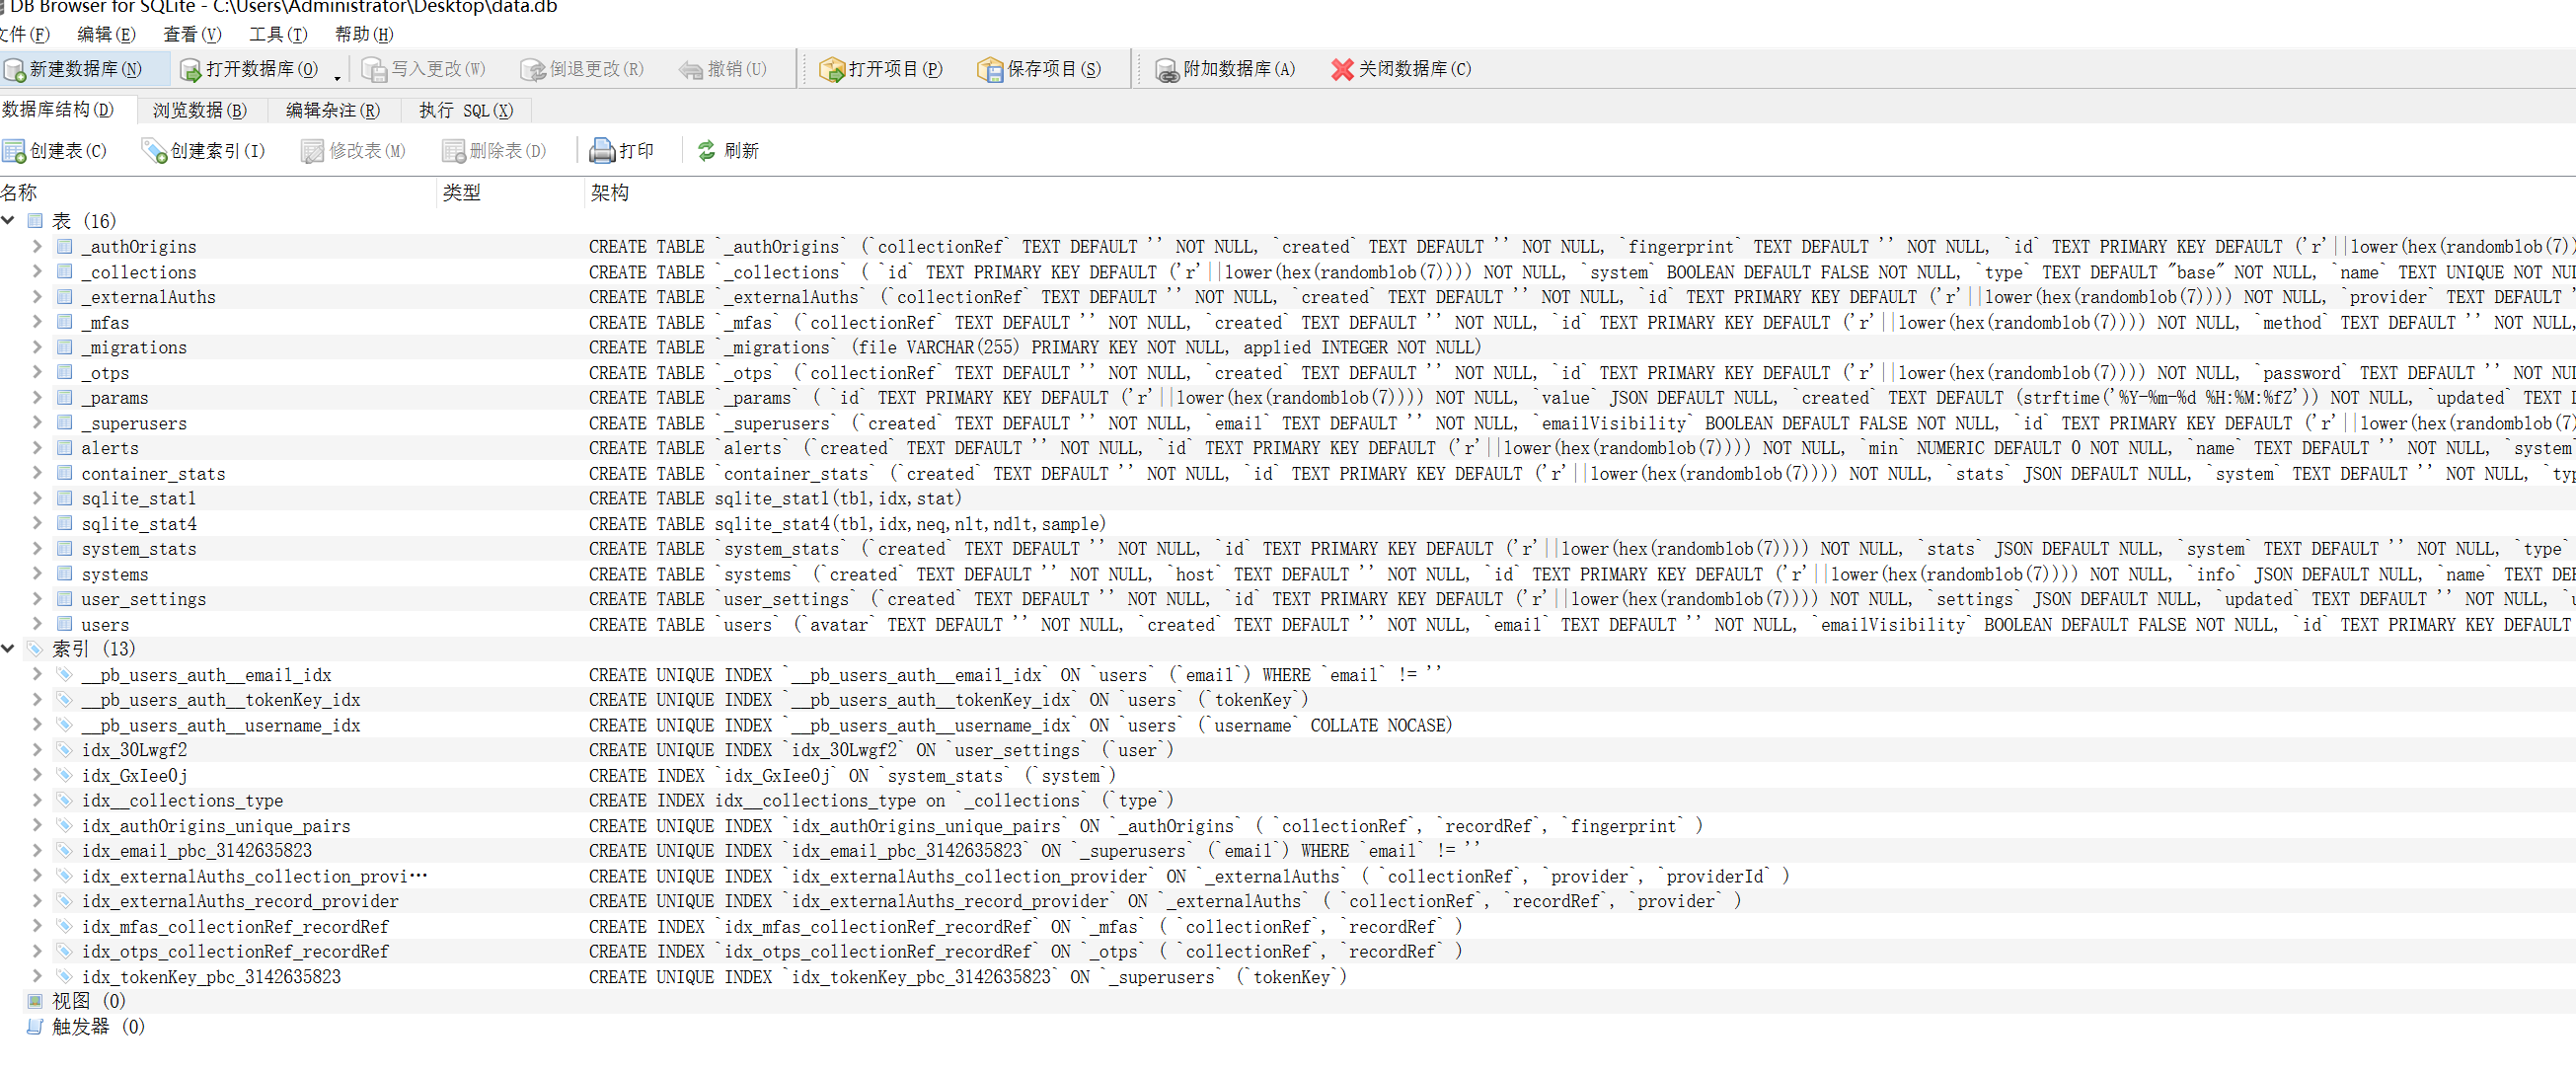The height and width of the screenshot is (1072, 2576).
Task: Select the users table in the tree
Action: coord(105,625)
